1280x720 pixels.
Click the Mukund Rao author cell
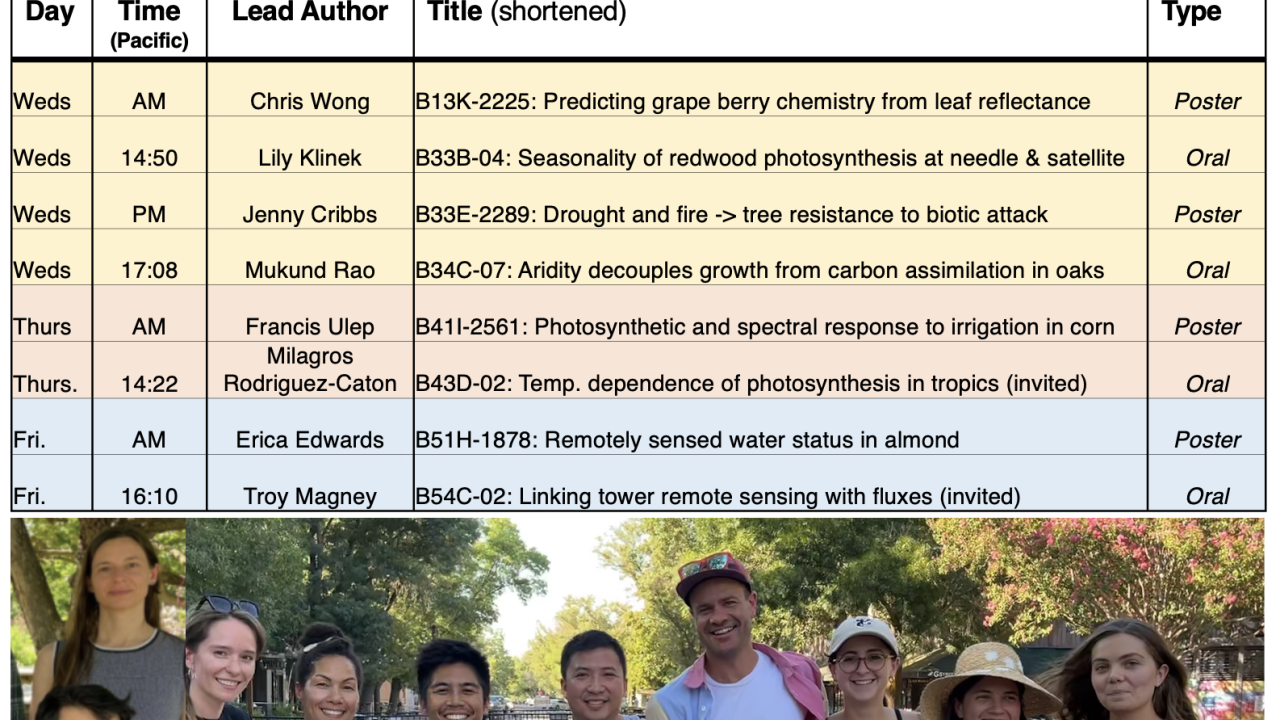coord(310,270)
